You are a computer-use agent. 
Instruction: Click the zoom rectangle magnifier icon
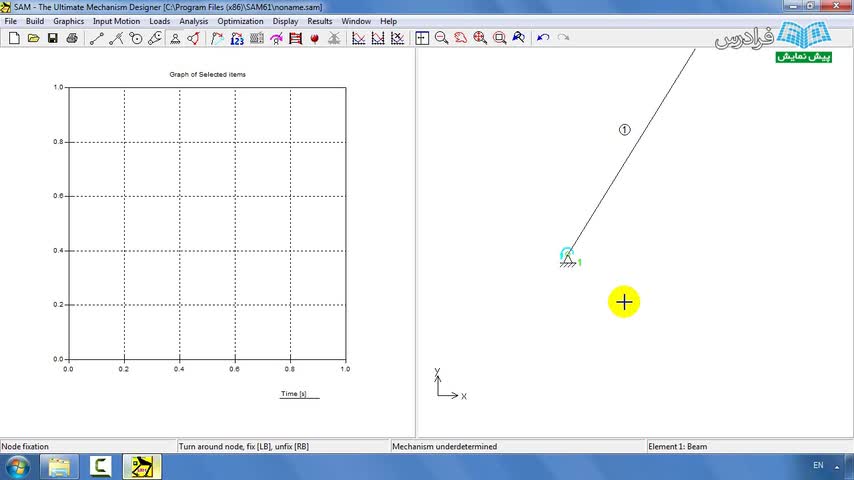pyautogui.click(x=499, y=38)
